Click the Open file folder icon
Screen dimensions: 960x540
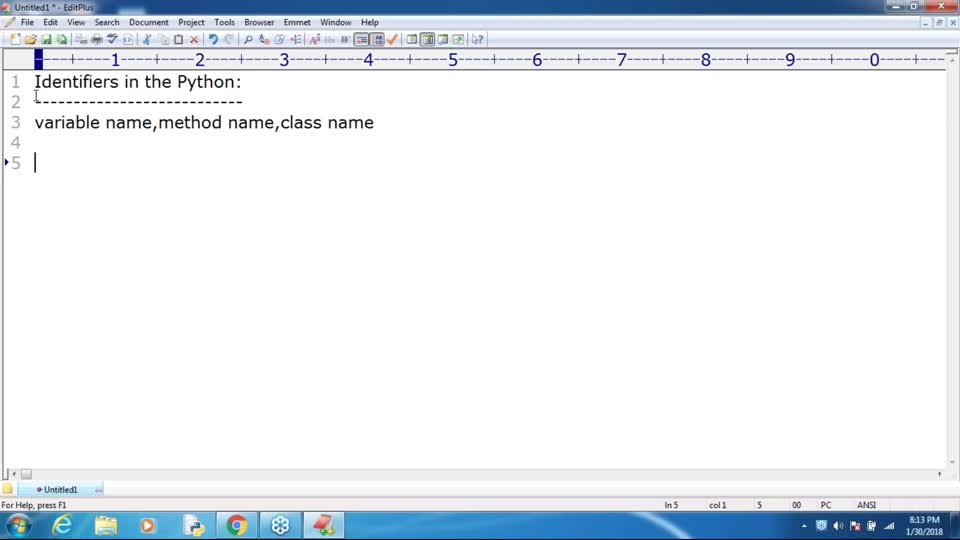31,40
